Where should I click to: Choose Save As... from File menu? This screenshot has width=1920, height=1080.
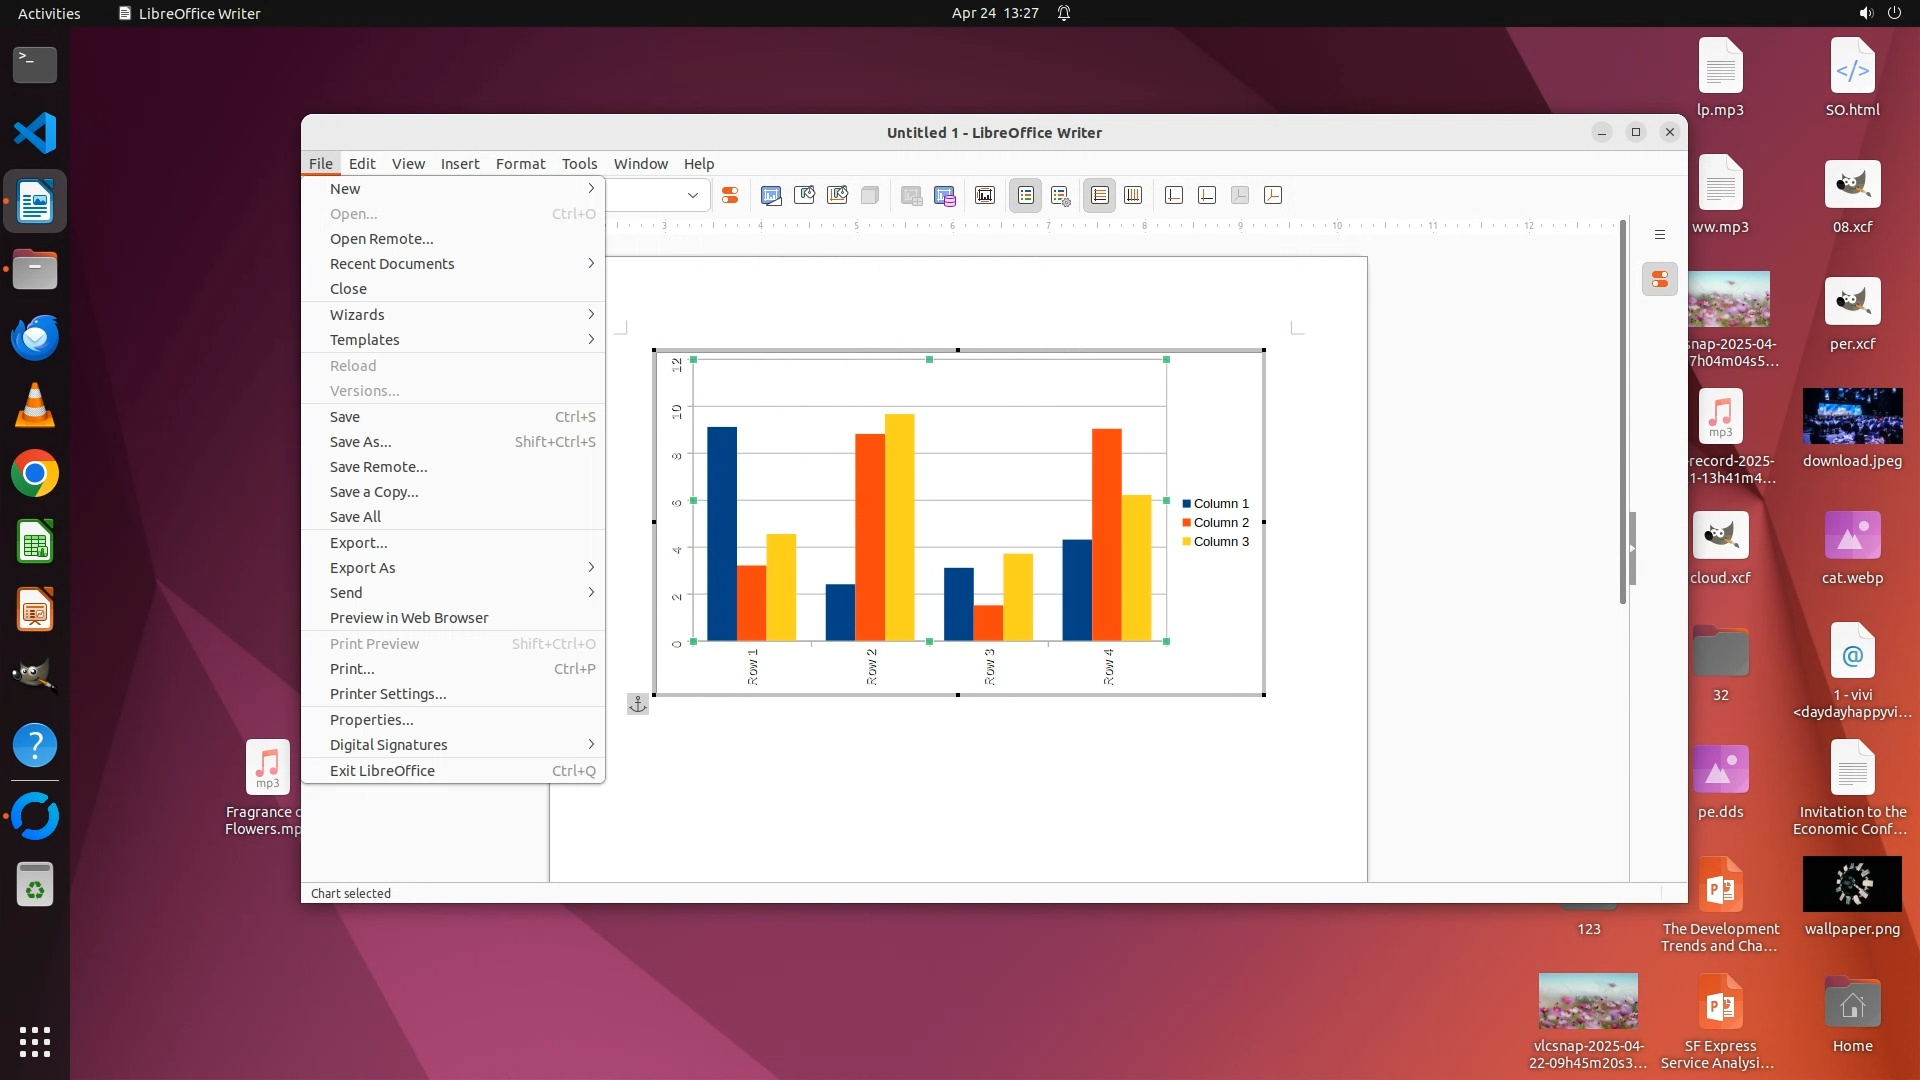pos(361,442)
